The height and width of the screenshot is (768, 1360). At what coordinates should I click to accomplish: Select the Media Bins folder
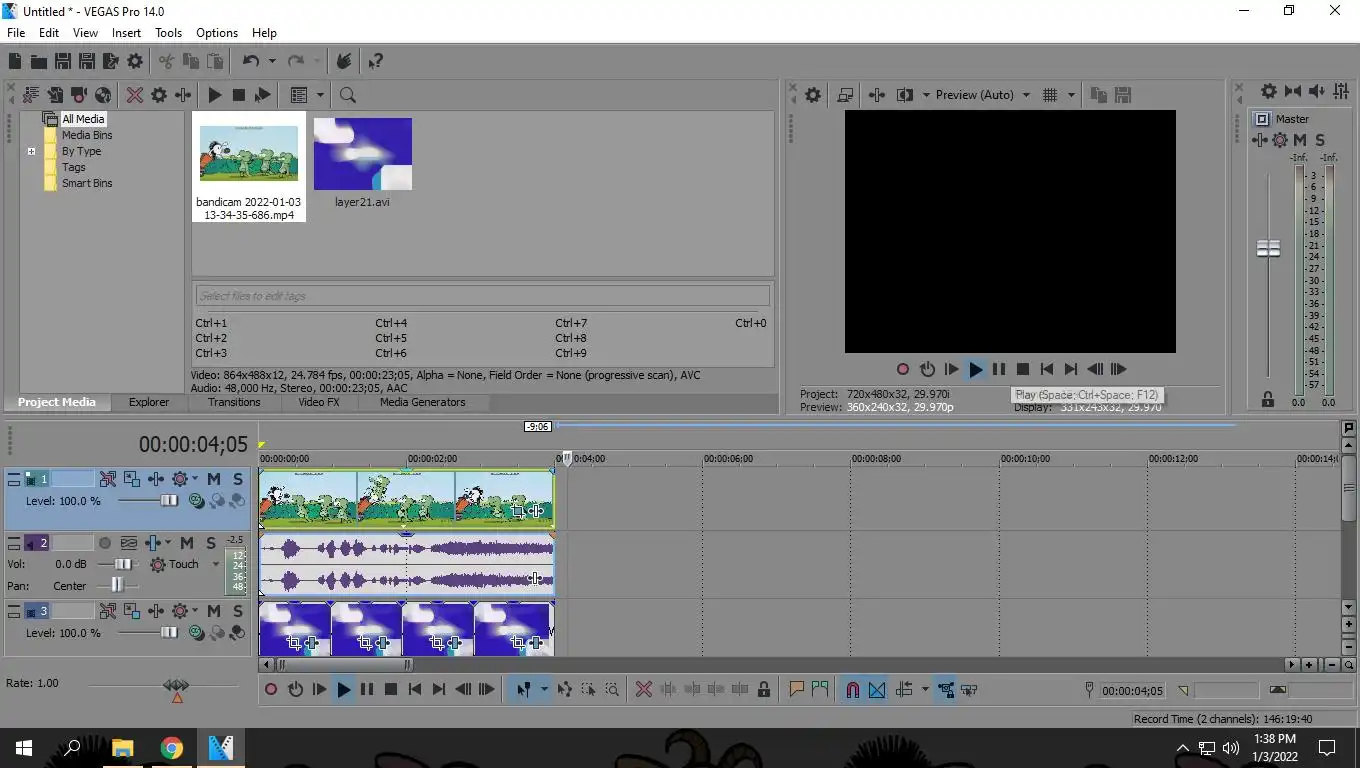point(87,135)
